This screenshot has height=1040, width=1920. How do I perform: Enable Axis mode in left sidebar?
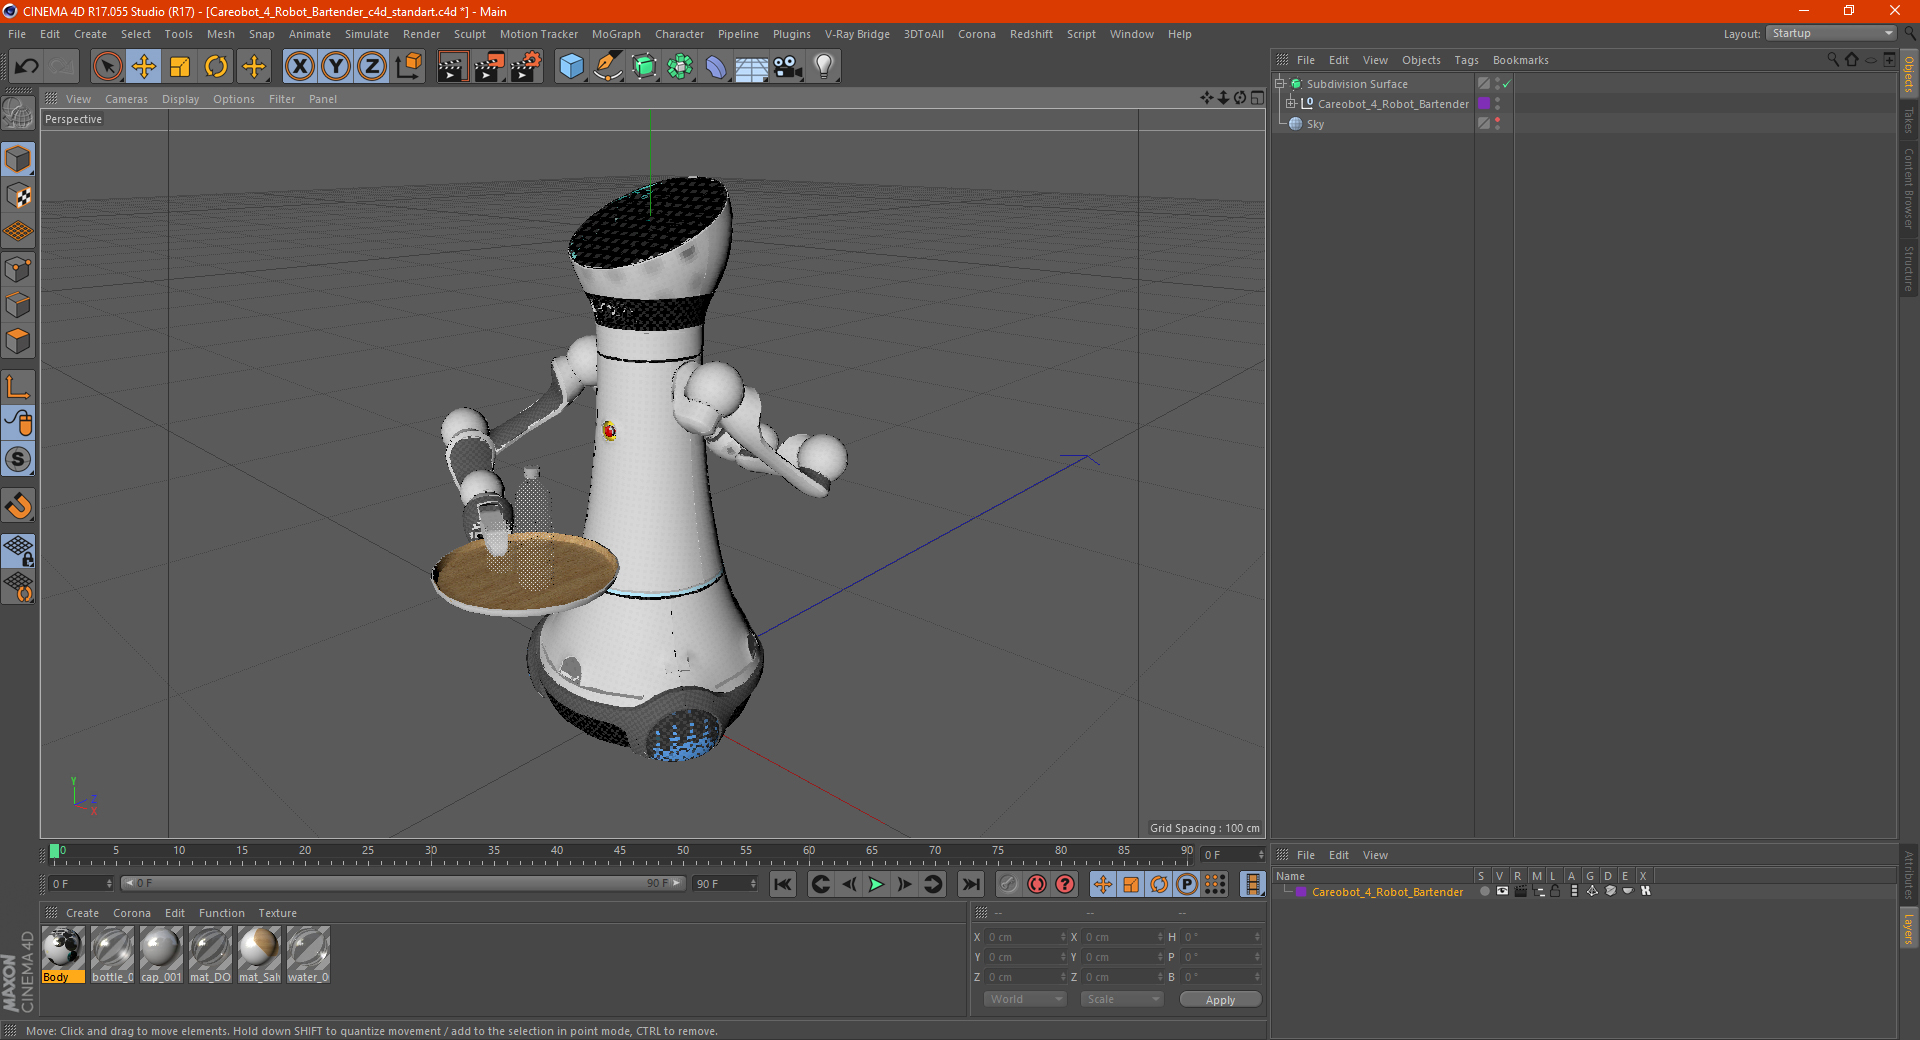pyautogui.click(x=18, y=387)
